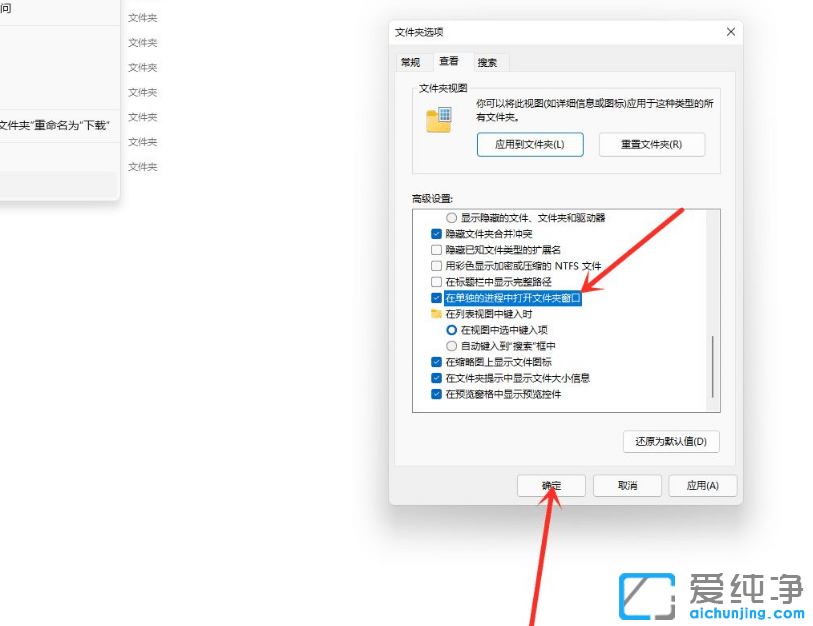Image resolution: width=813 pixels, height=626 pixels.
Task: Disable 在预览窗格中显示预览控件
Action: click(x=436, y=394)
